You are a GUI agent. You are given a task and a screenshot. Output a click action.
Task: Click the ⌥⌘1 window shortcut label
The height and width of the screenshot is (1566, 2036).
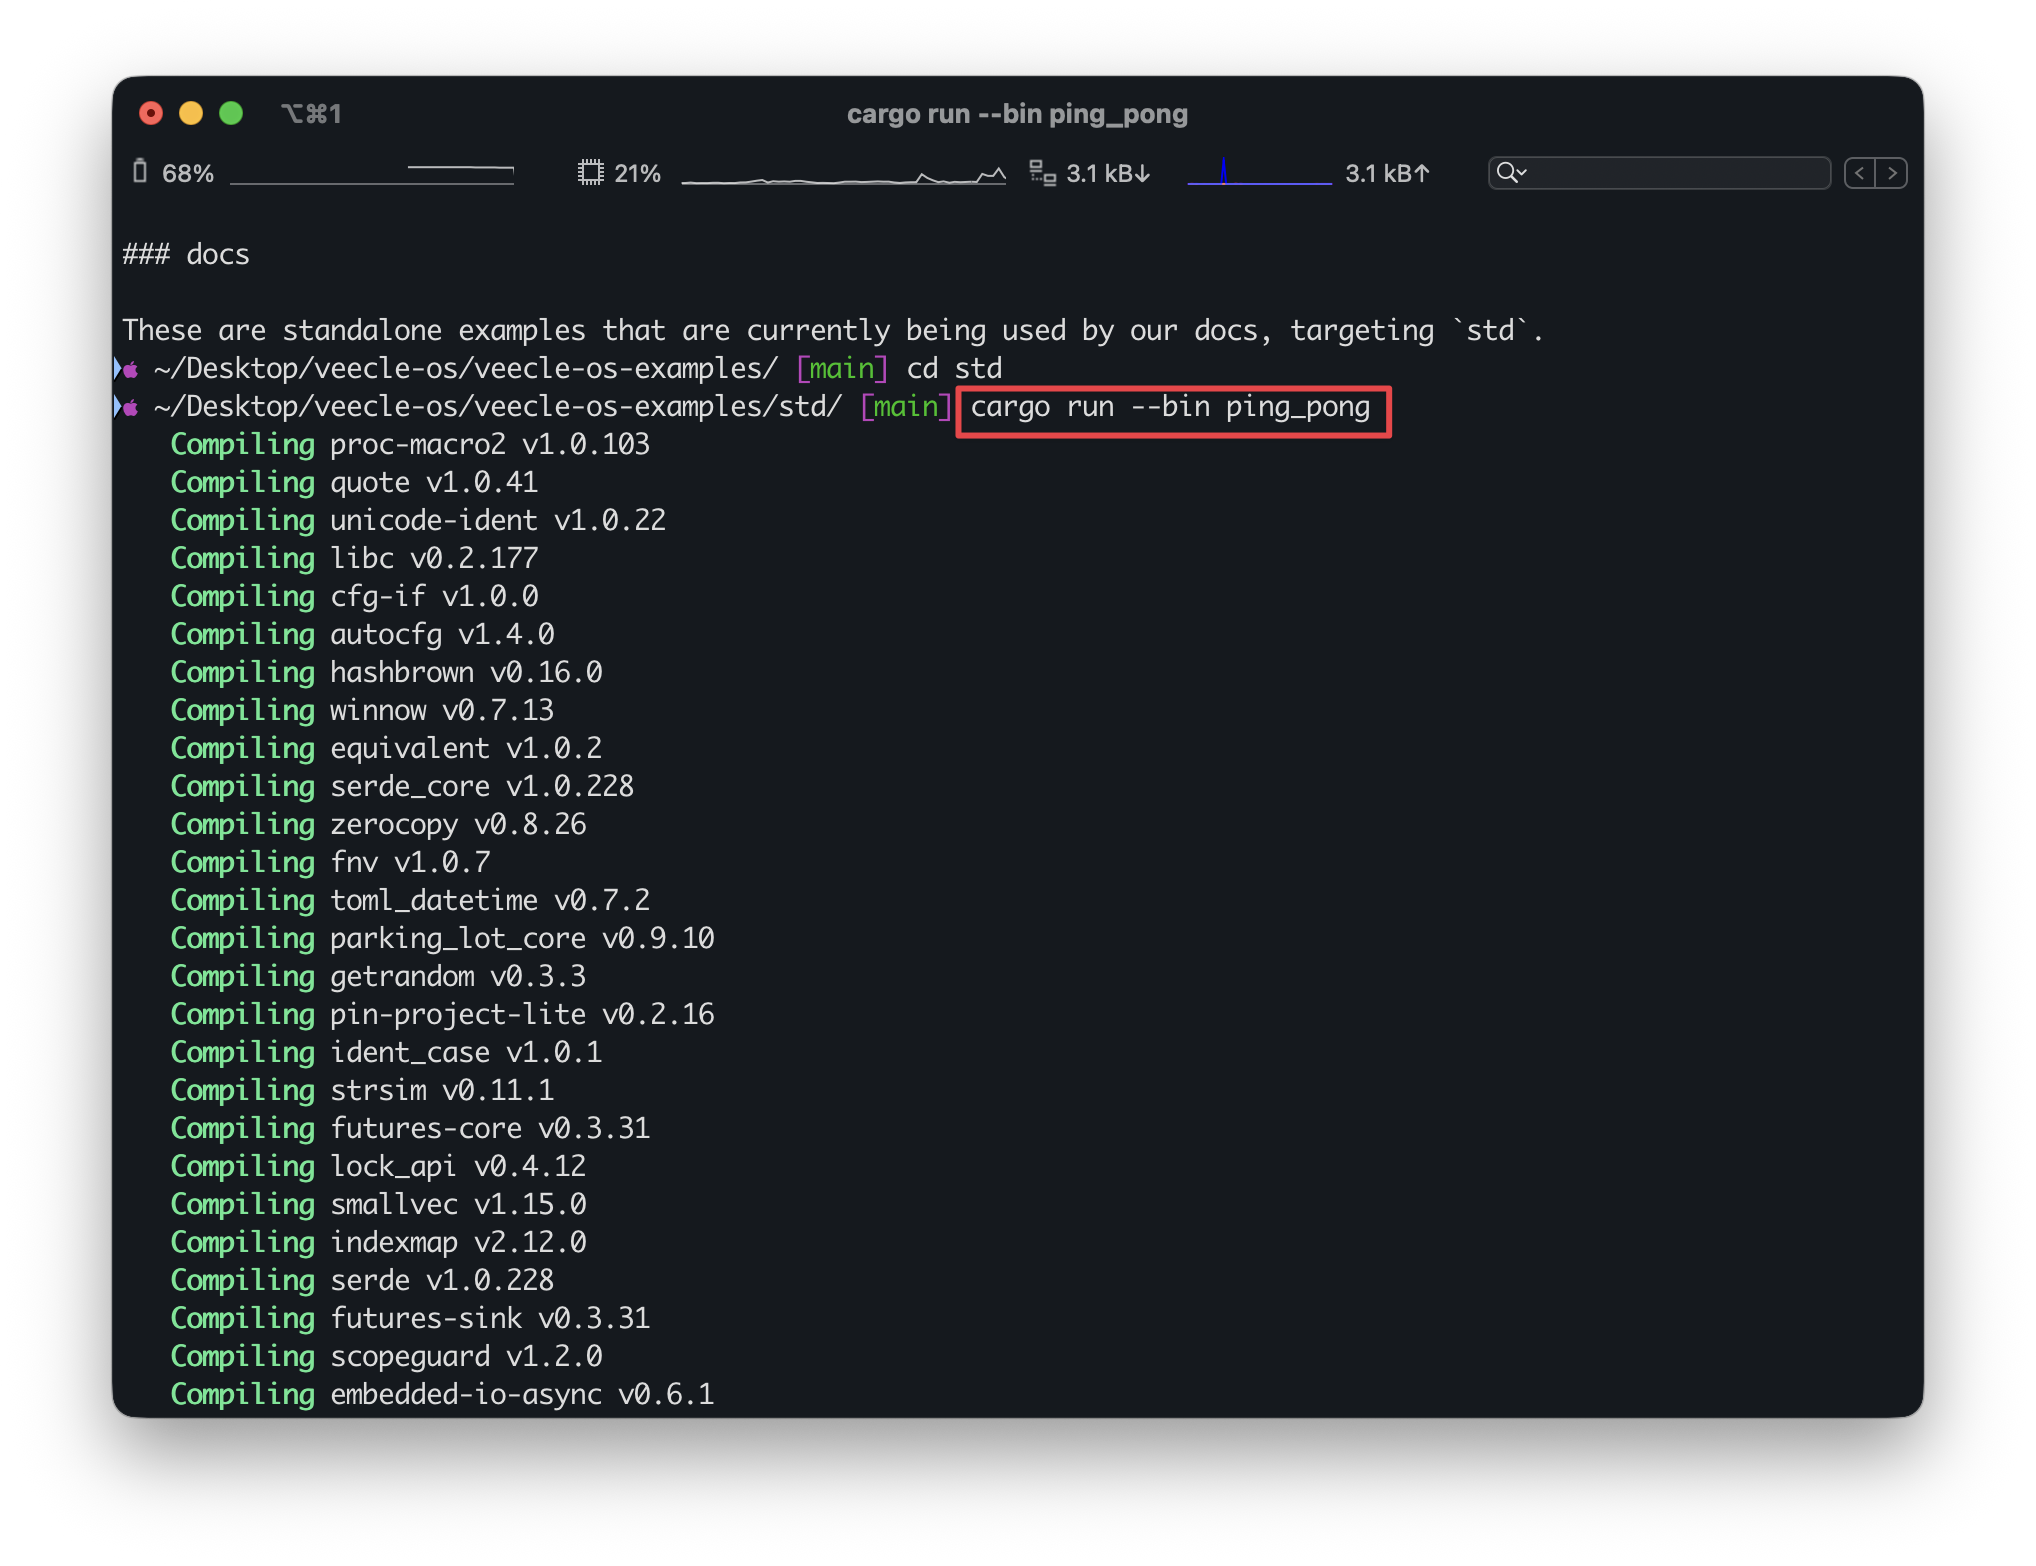coord(311,114)
